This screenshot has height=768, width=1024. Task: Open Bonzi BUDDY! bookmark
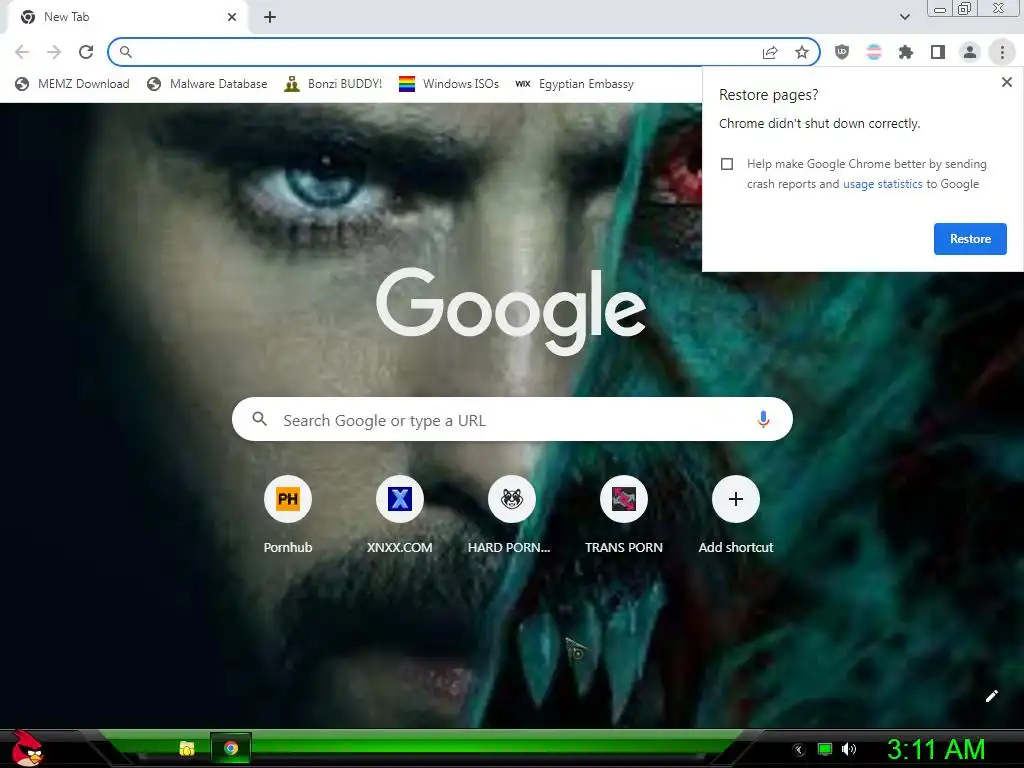[x=333, y=84]
